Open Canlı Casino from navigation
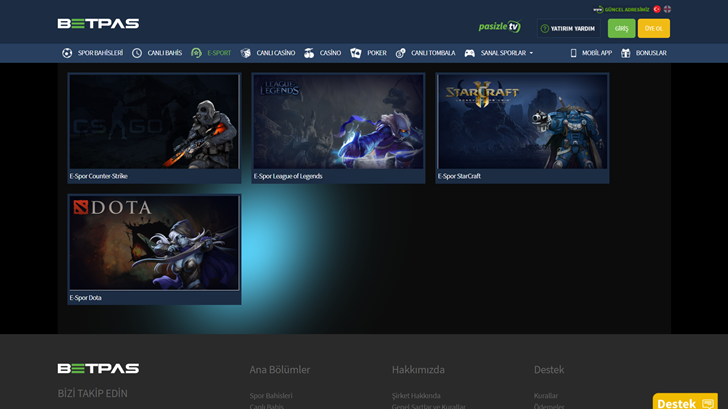This screenshot has width=728, height=409. 276,53
